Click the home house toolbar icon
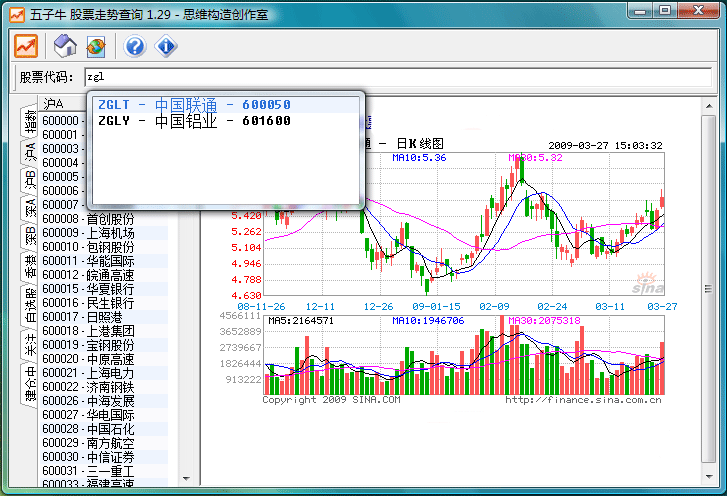 click(x=65, y=46)
